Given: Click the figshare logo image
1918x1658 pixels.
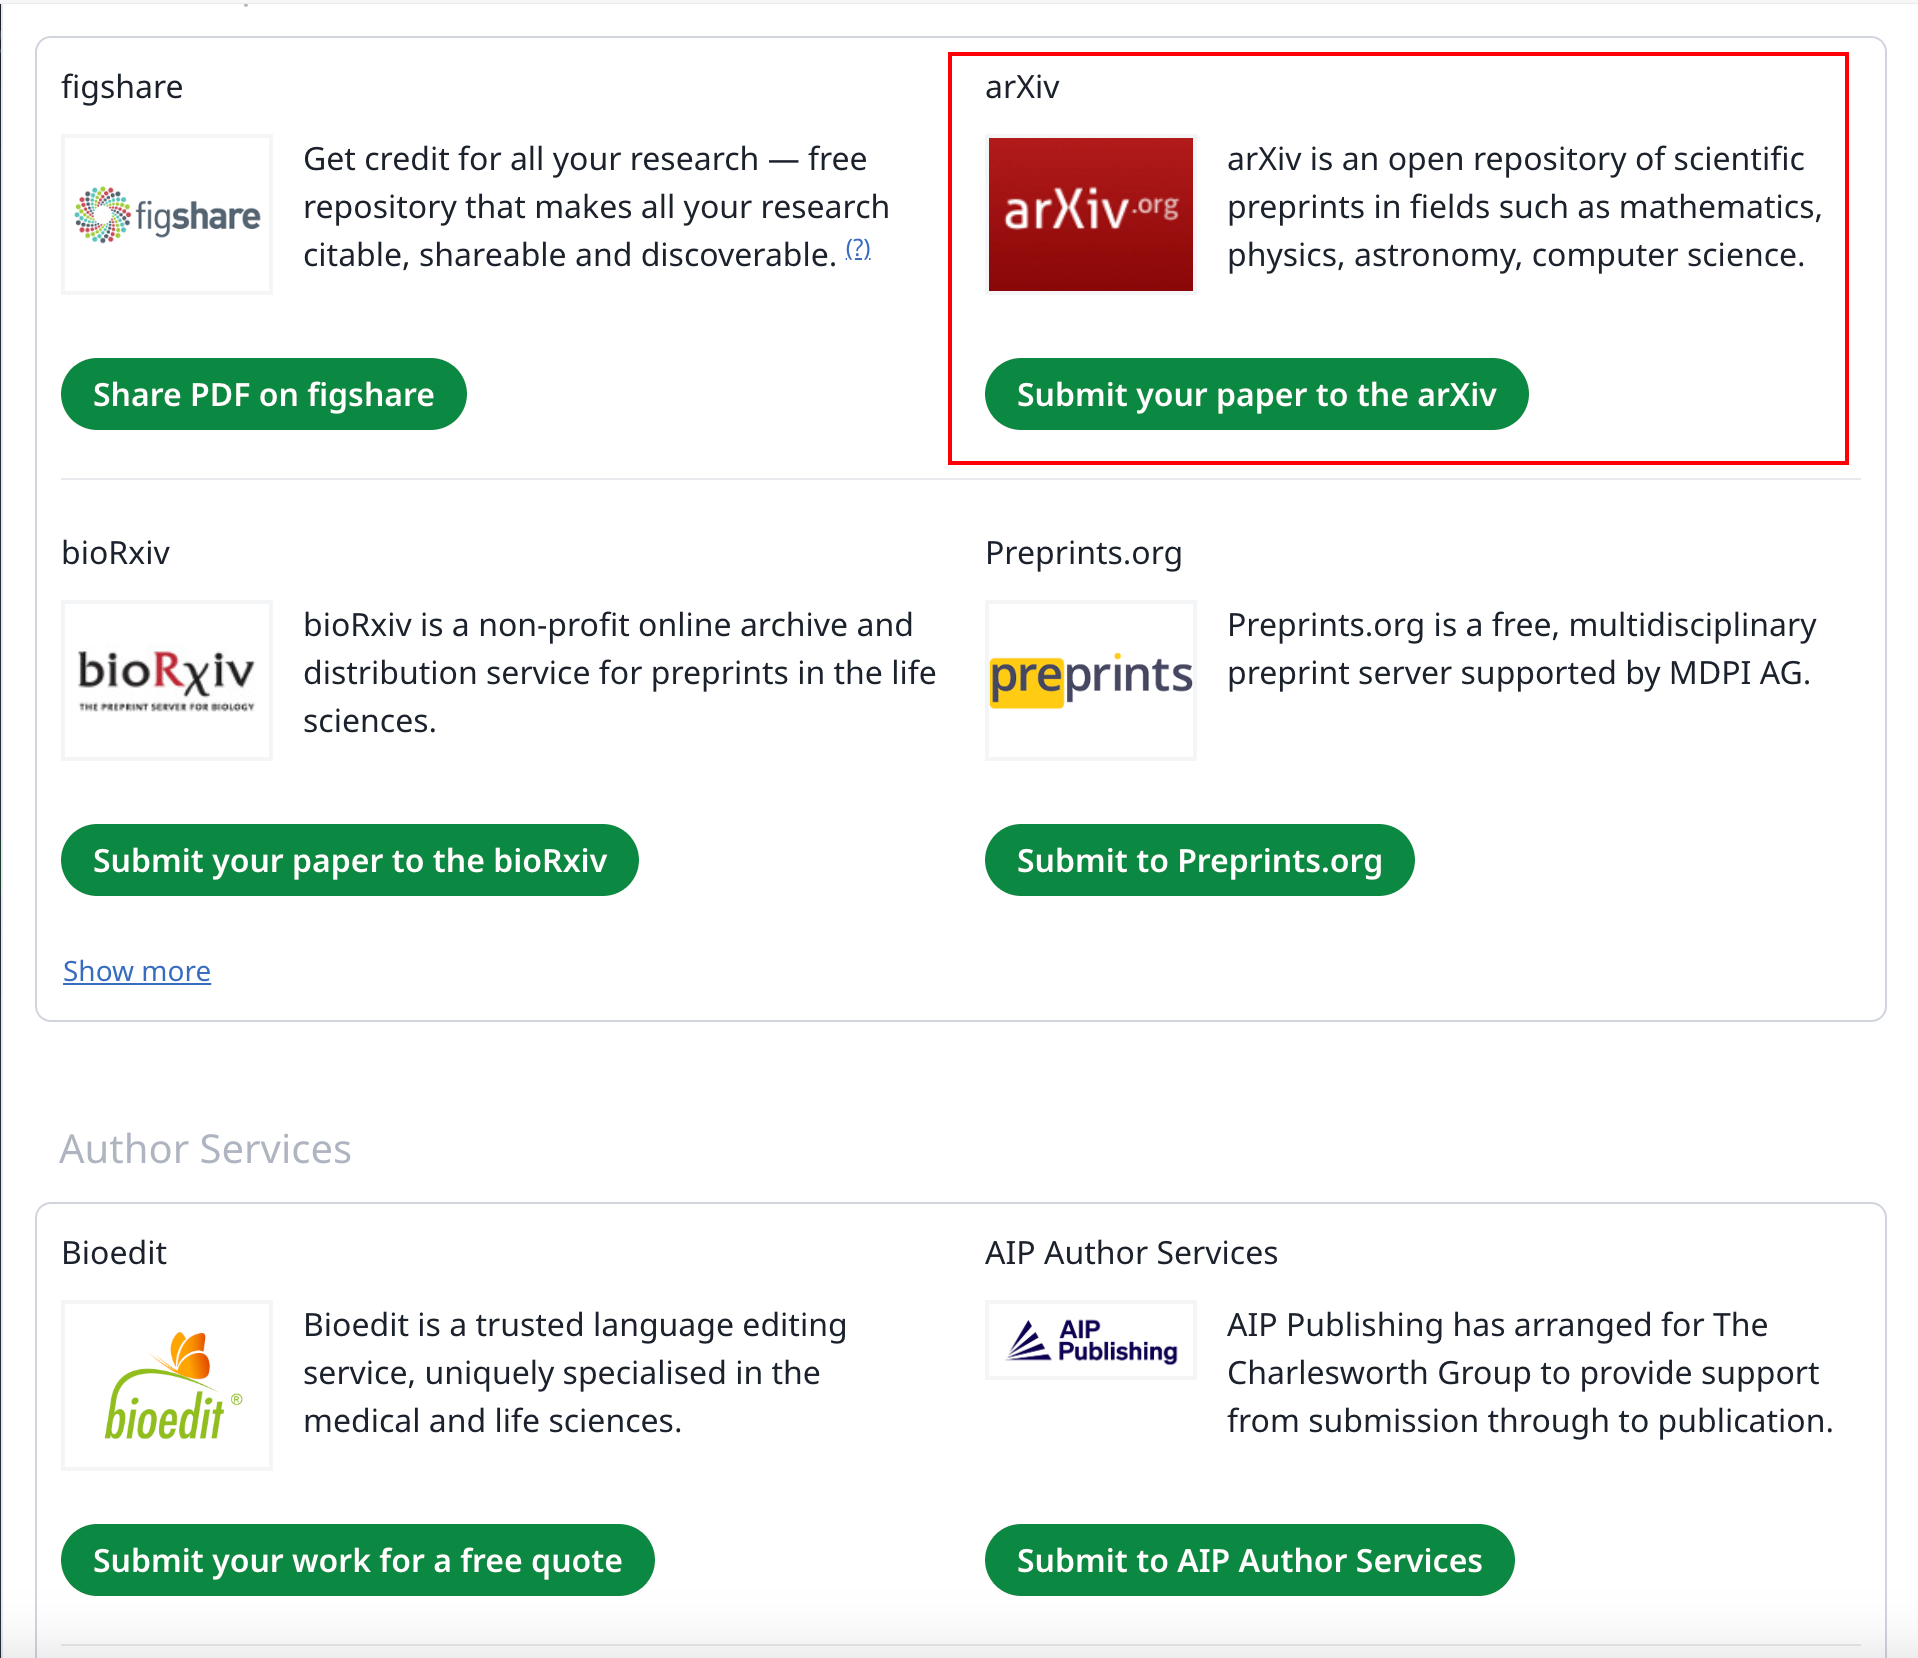Looking at the screenshot, I should (167, 214).
